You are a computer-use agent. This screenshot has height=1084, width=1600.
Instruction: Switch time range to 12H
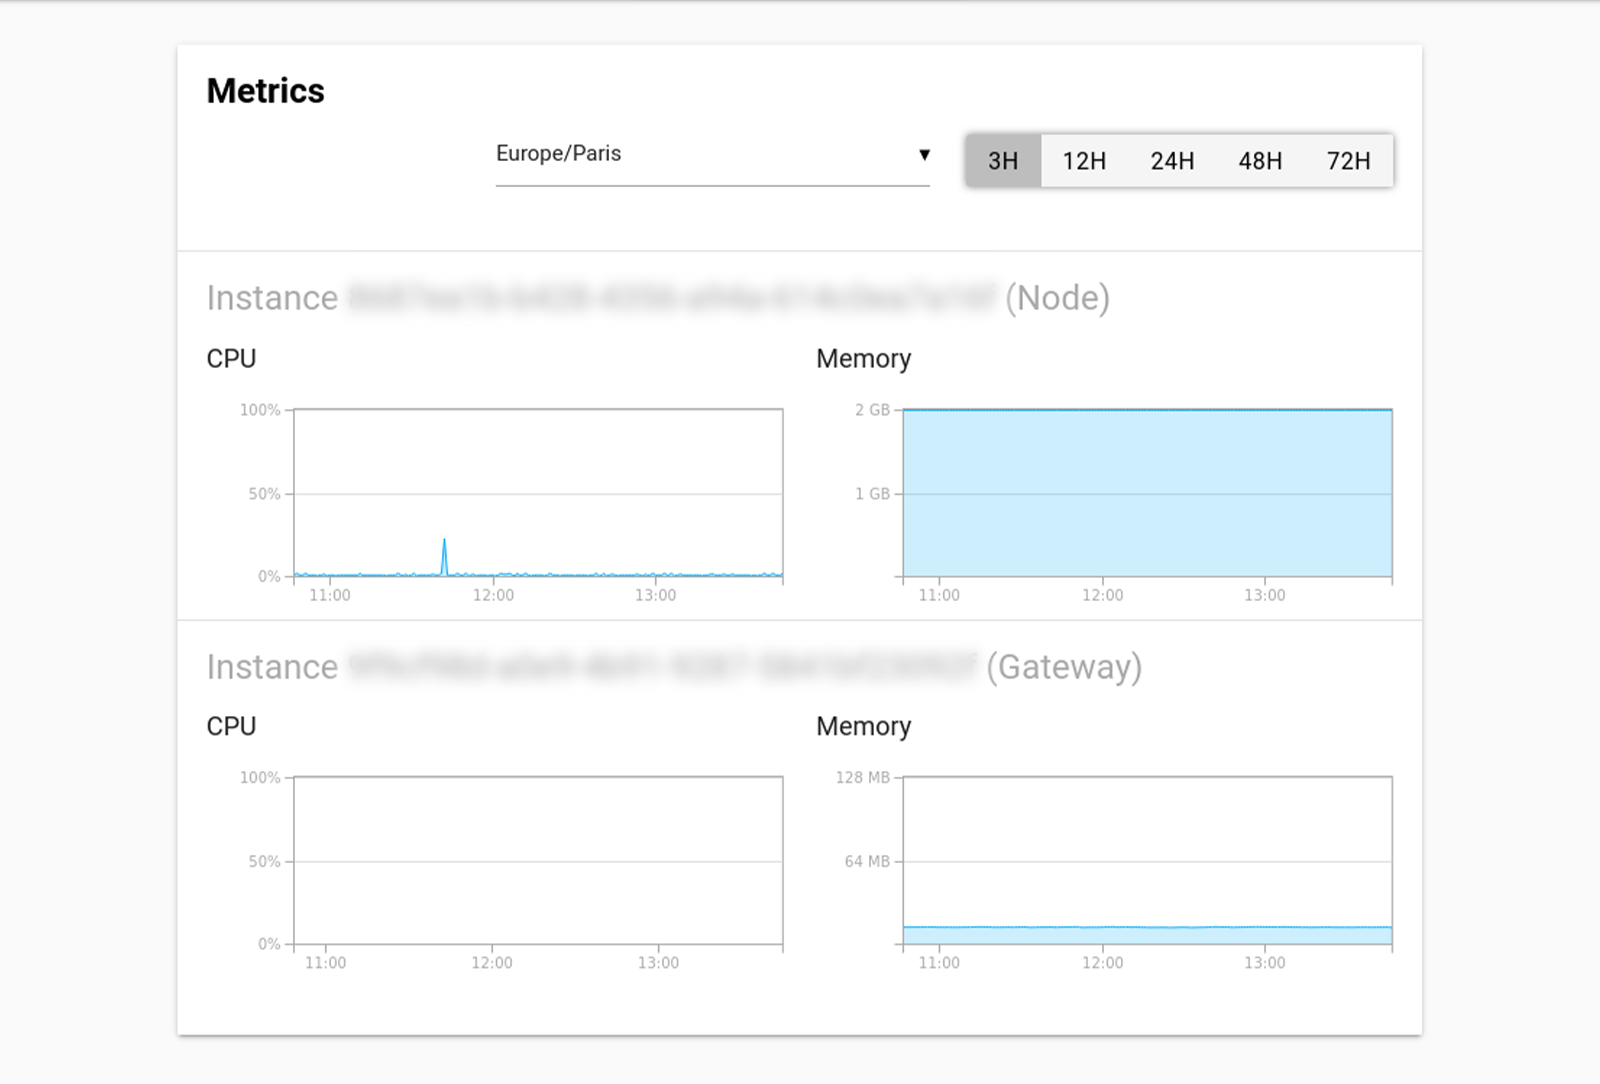click(x=1084, y=161)
